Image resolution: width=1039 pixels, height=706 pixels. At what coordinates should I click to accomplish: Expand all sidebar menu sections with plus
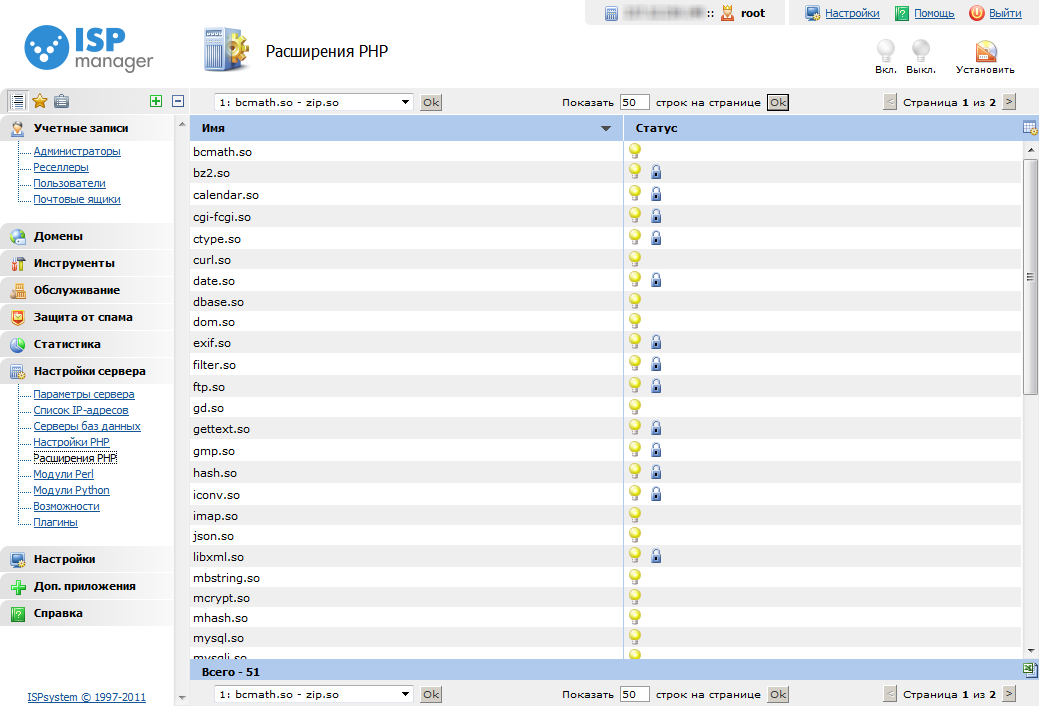coord(155,101)
